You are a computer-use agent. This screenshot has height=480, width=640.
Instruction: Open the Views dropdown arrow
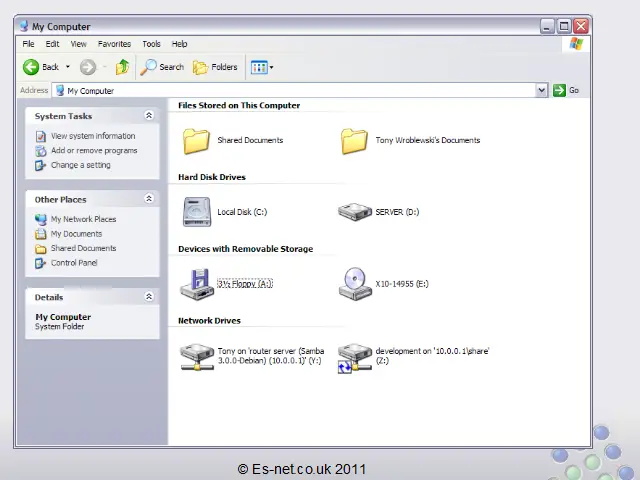pyautogui.click(x=271, y=67)
